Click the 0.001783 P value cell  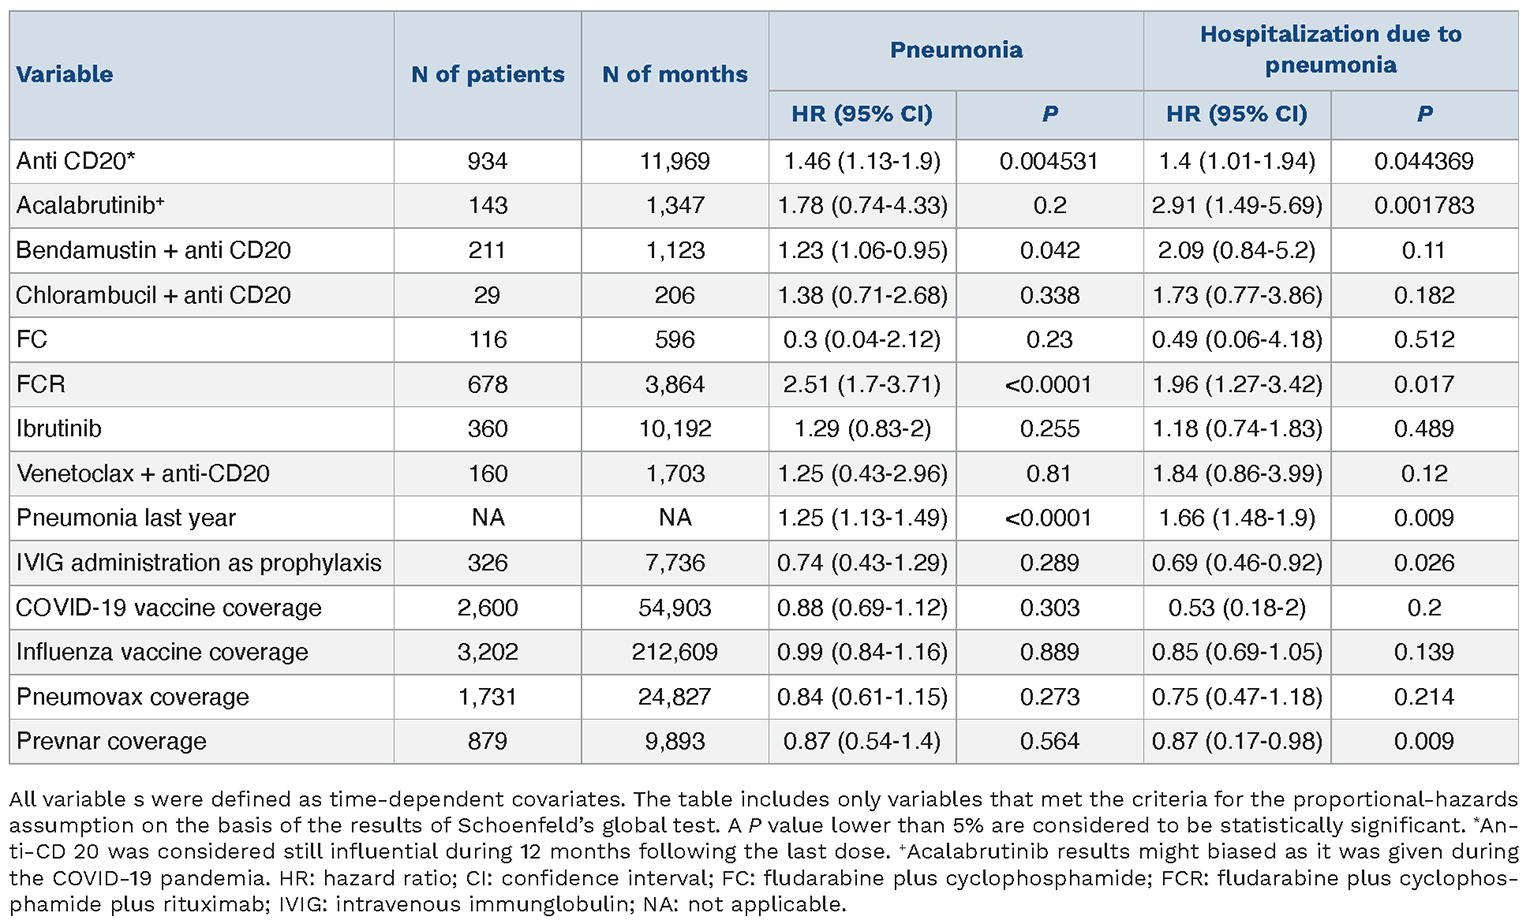[x=1424, y=205]
